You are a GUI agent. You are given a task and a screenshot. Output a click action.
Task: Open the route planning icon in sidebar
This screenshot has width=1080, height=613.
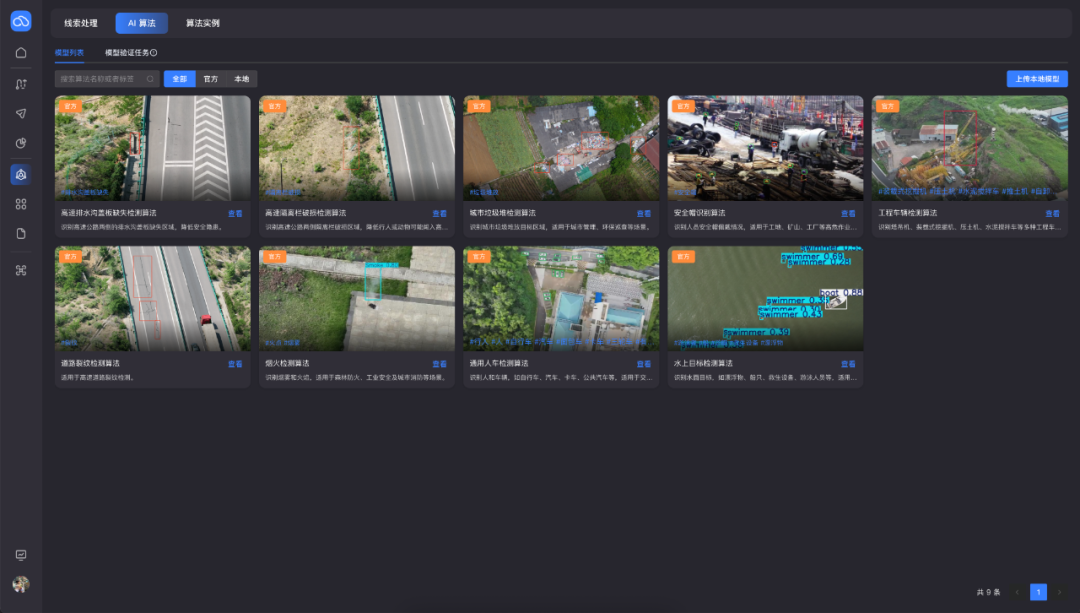coord(21,84)
